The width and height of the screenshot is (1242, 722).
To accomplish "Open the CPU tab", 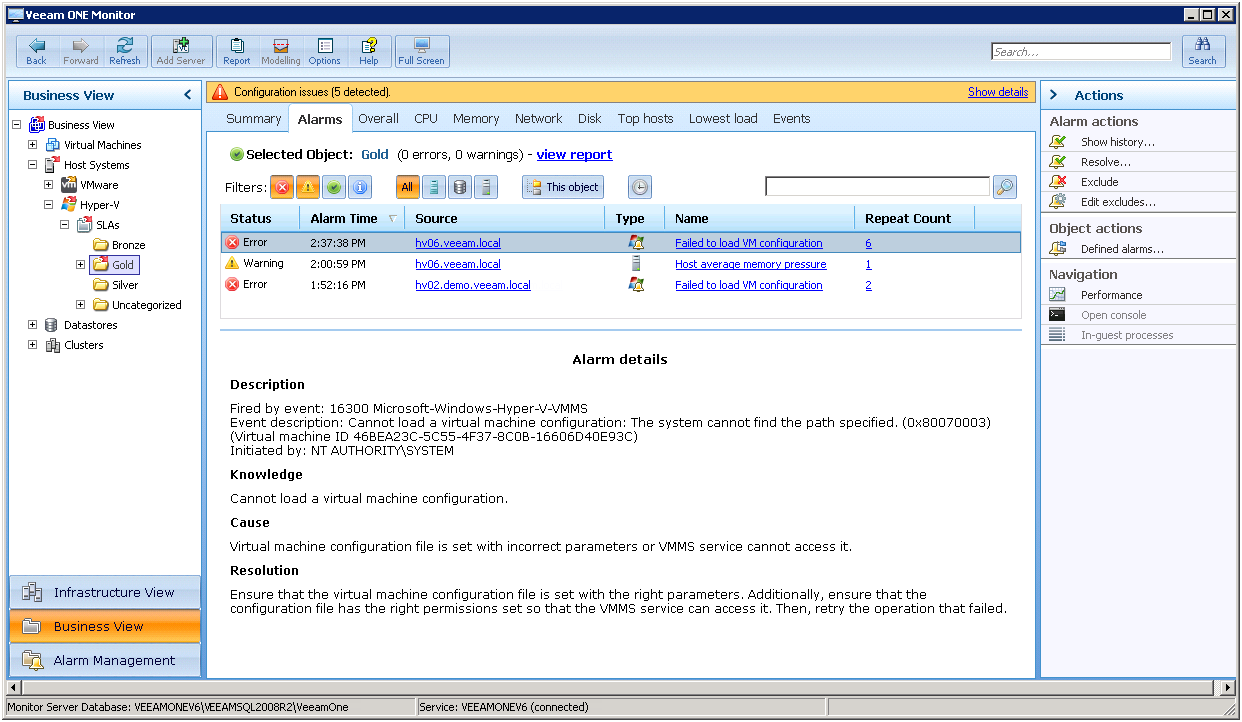I will click(x=426, y=118).
